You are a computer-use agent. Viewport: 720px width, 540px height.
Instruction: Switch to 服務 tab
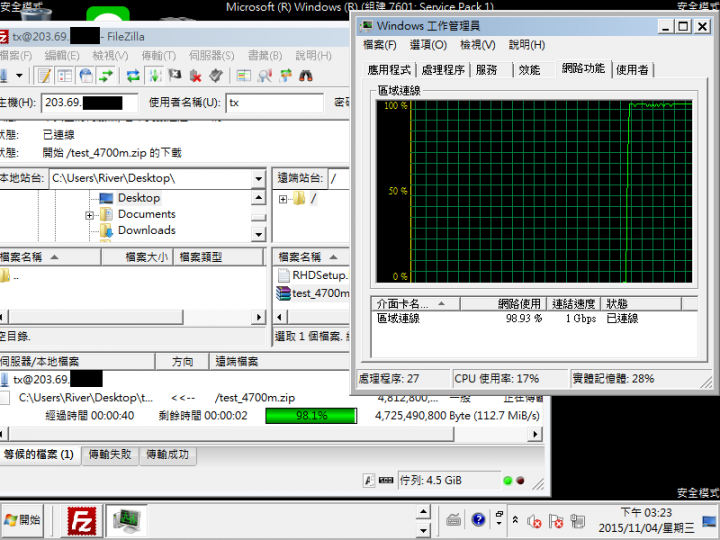(x=487, y=70)
